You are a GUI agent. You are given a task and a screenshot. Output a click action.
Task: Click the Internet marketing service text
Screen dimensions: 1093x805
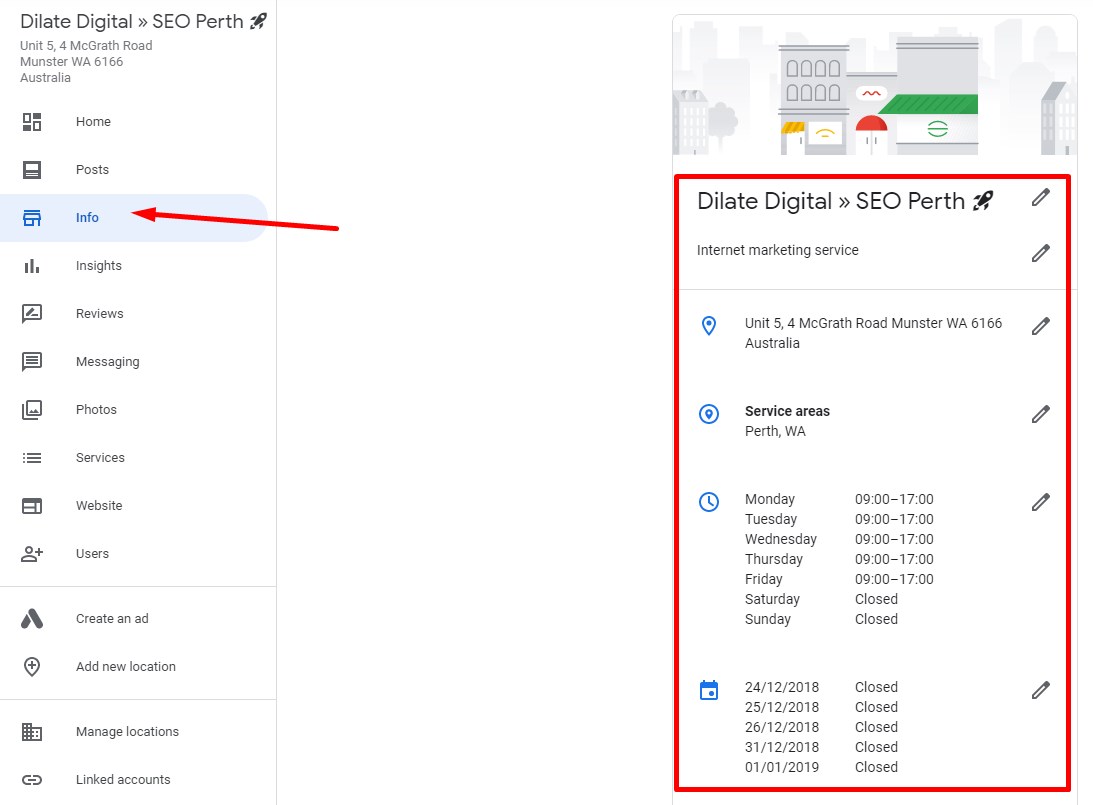tap(778, 250)
